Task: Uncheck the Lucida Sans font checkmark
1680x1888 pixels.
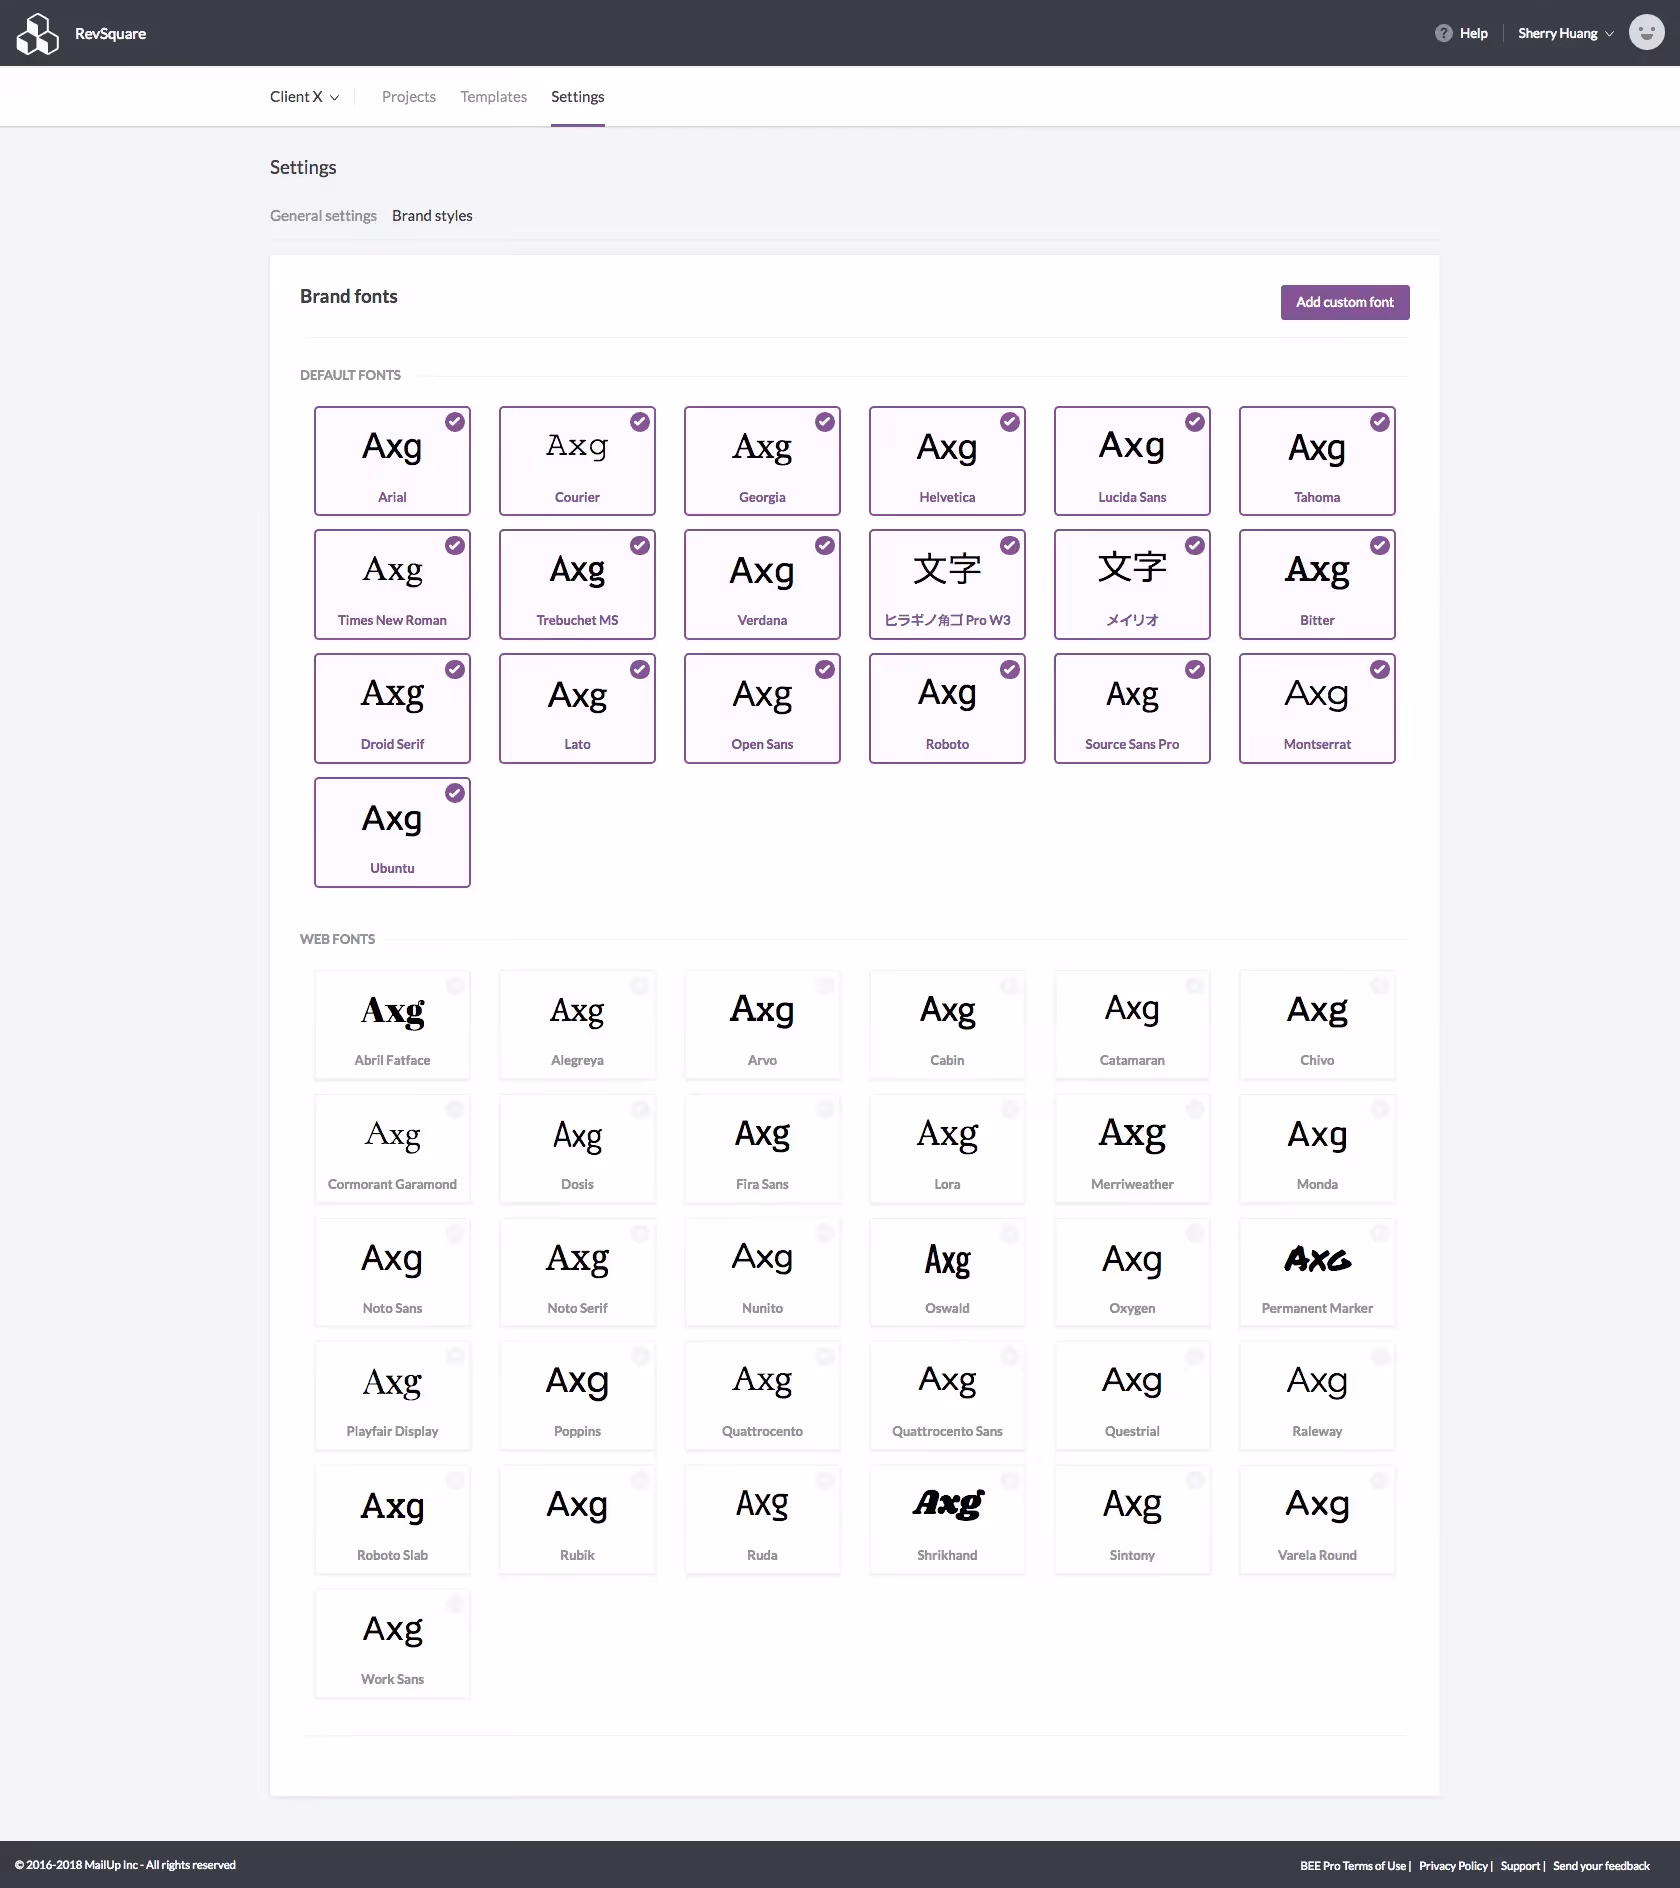Action: click(x=1195, y=422)
